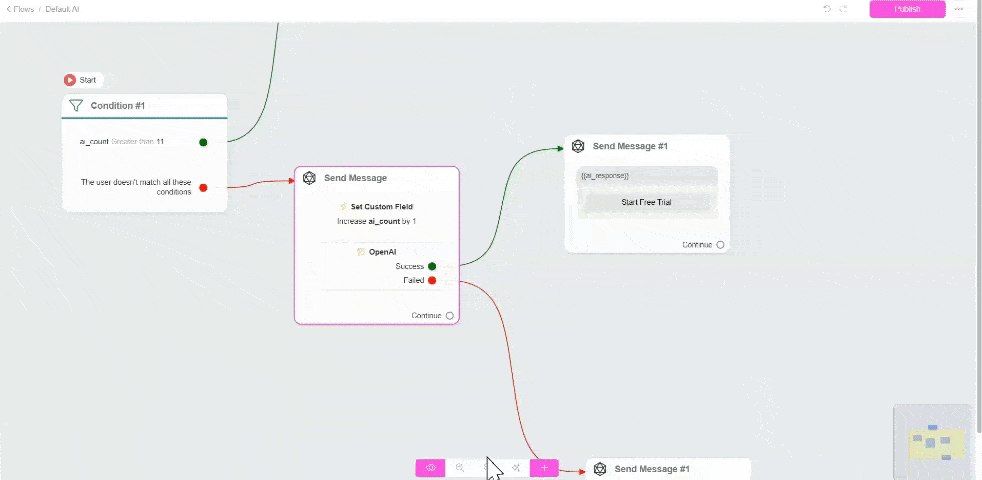Click the Condition #1 funnel icon
The width and height of the screenshot is (982, 480).
pyautogui.click(x=76, y=105)
